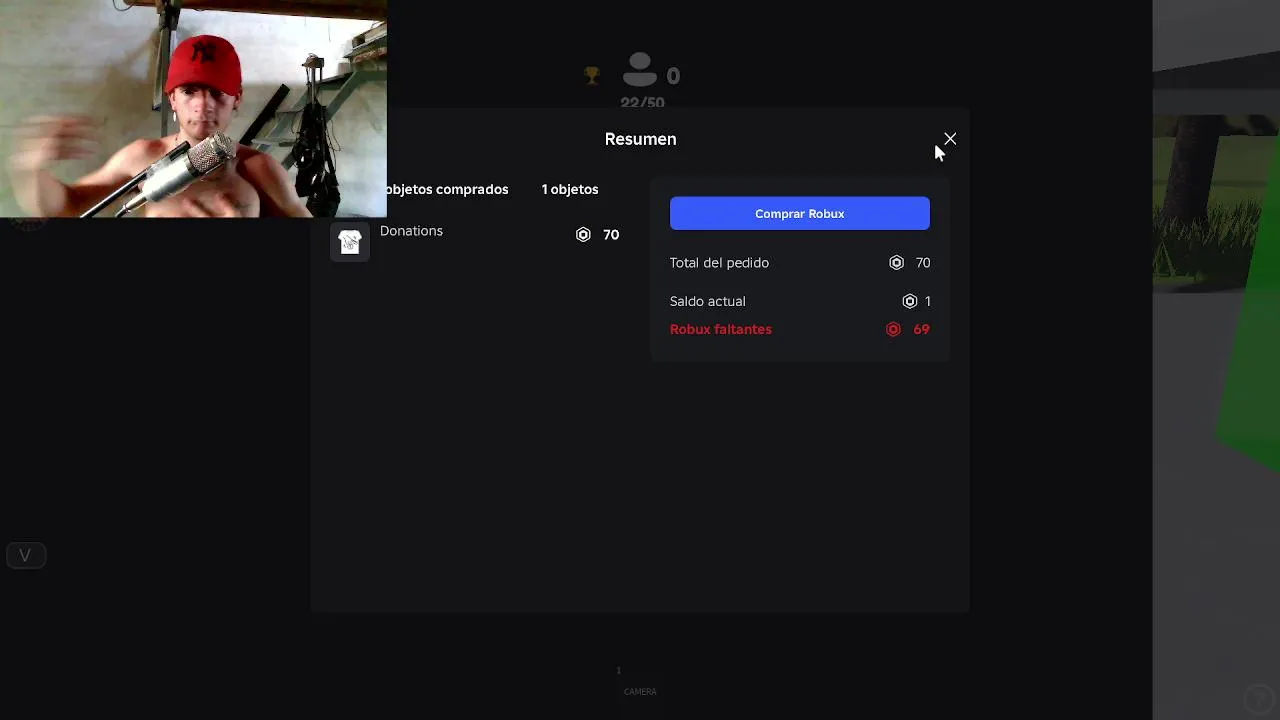
Task: Click the 22/50 player count
Action: pos(642,103)
